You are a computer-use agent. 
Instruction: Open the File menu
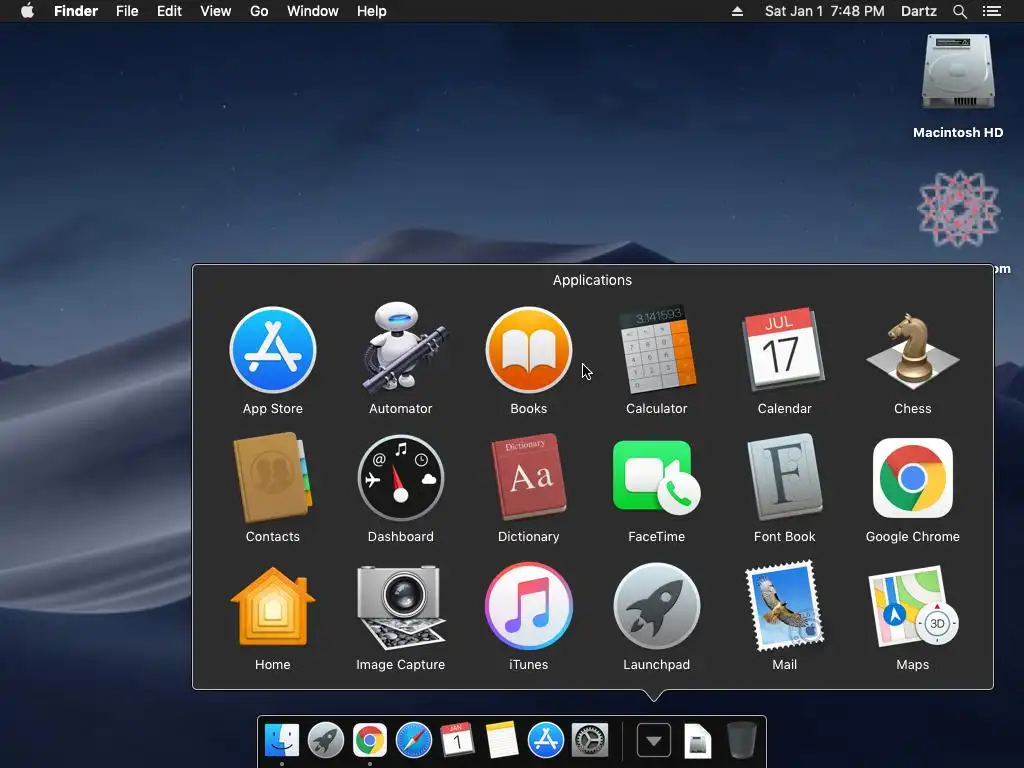[127, 11]
